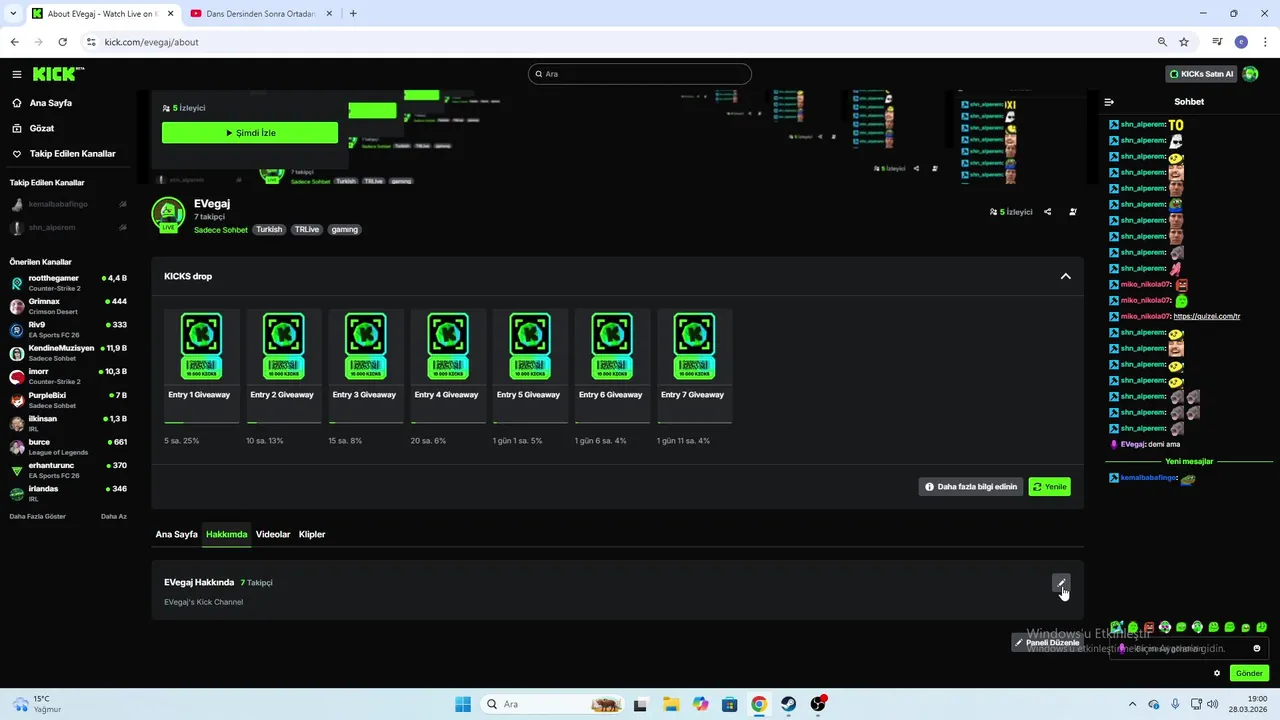Open Steam from taskbar
The height and width of the screenshot is (720, 1280).
coord(789,704)
